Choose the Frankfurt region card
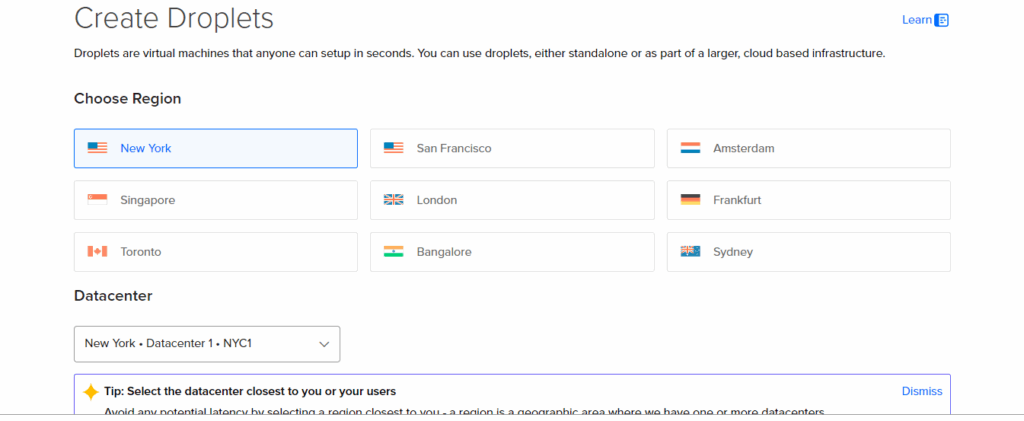Image resolution: width=1024 pixels, height=421 pixels. [808, 200]
